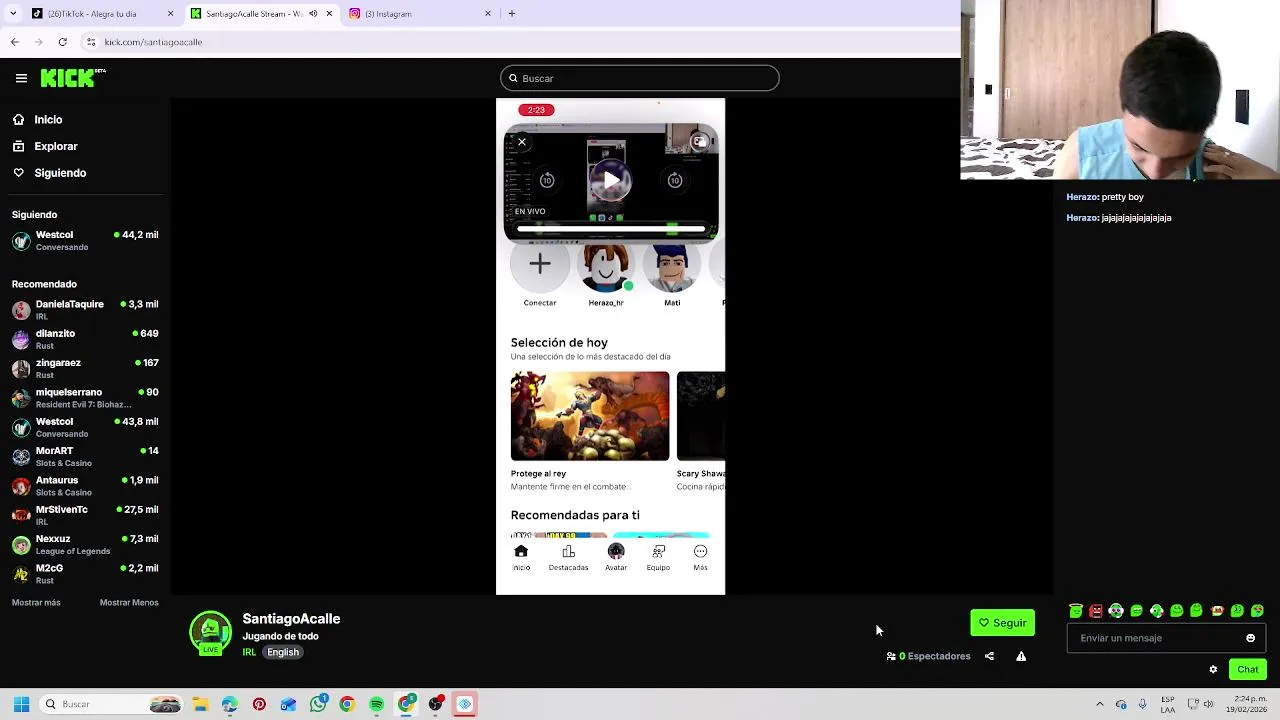Screen dimensions: 1280x720
Task: Mute the SantiagoAcalle Stream tab audio
Action: (313, 14)
